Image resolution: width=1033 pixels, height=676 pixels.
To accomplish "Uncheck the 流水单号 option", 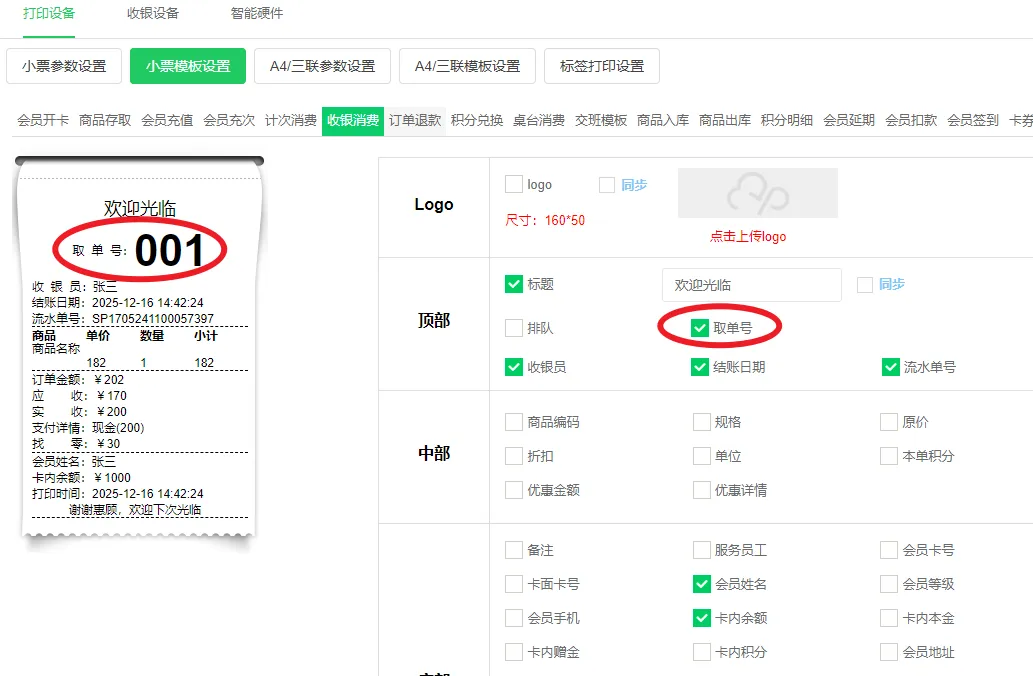I will 890,367.
